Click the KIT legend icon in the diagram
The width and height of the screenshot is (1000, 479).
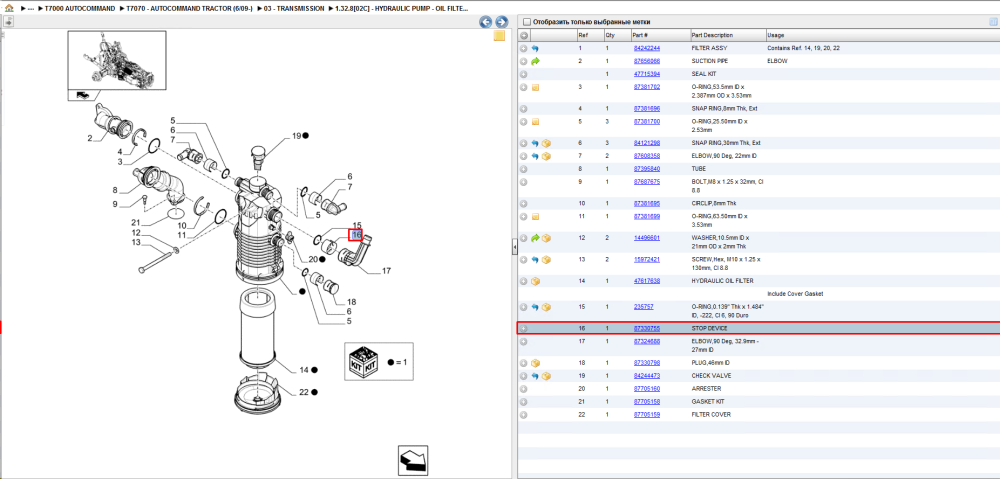(363, 362)
